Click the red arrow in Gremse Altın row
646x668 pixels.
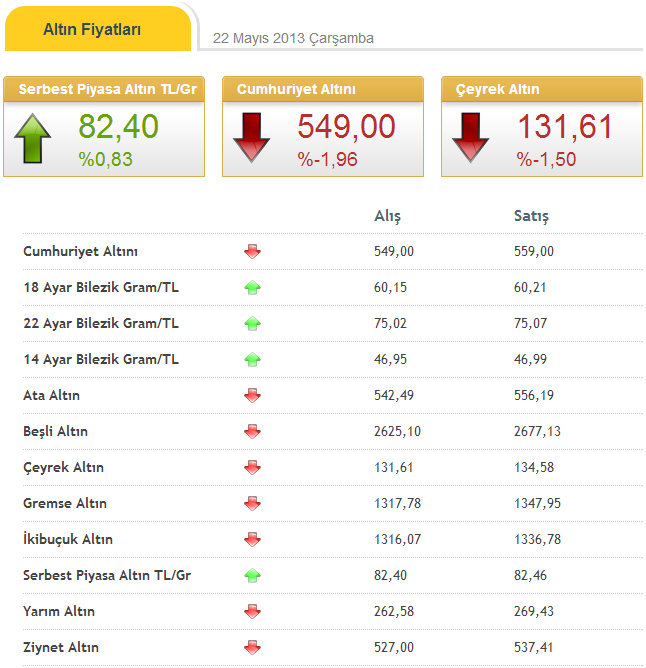(x=252, y=504)
